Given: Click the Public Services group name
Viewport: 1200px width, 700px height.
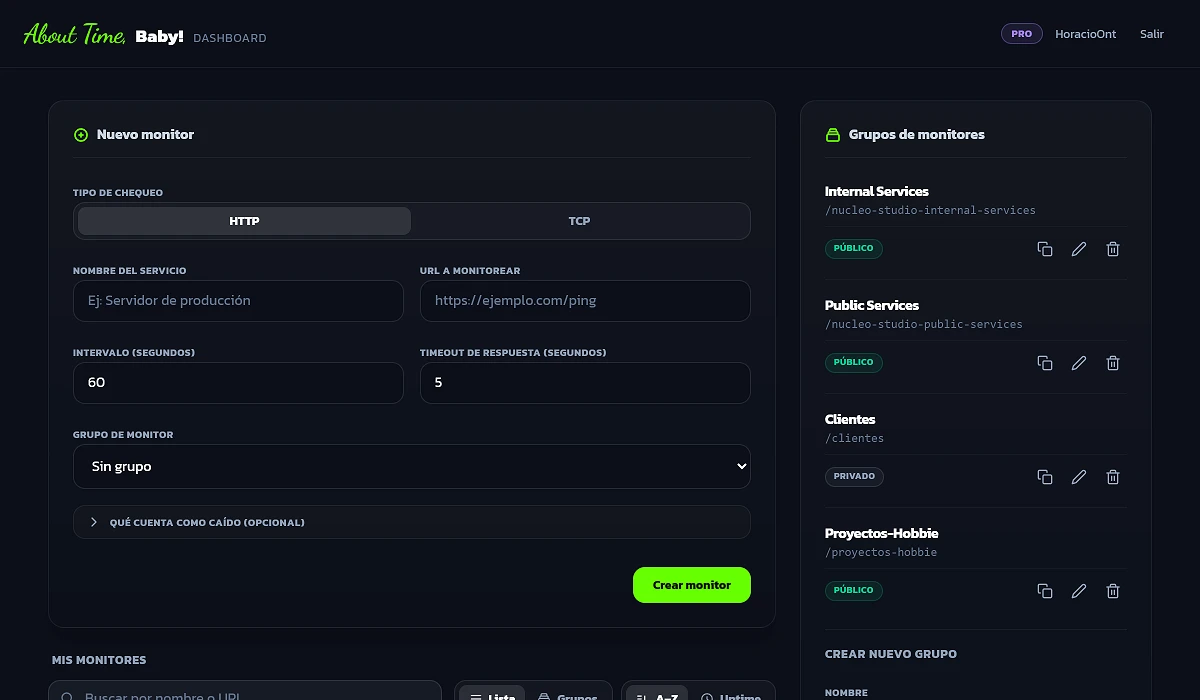Looking at the screenshot, I should [x=872, y=305].
